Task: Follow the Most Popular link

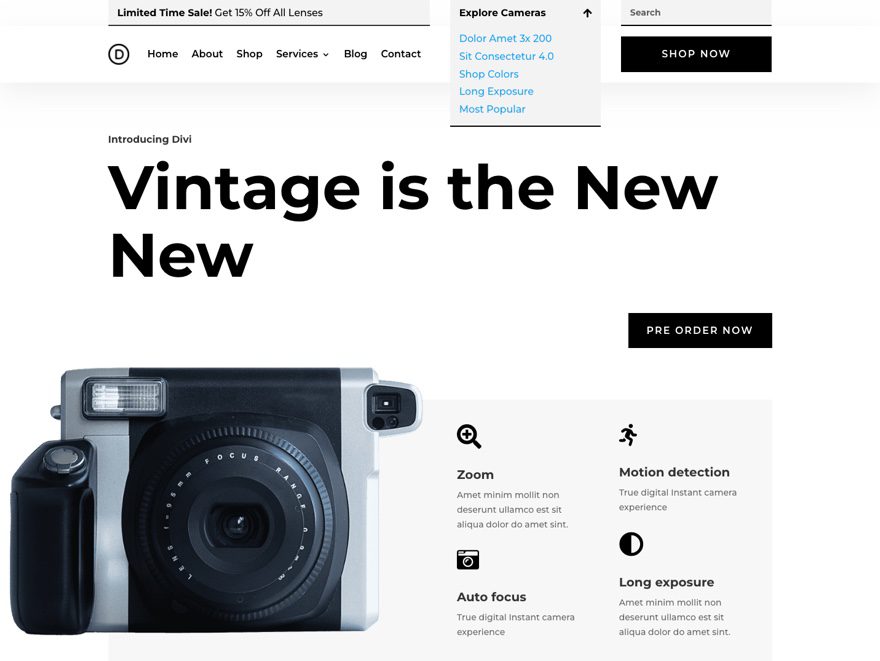Action: pos(492,109)
